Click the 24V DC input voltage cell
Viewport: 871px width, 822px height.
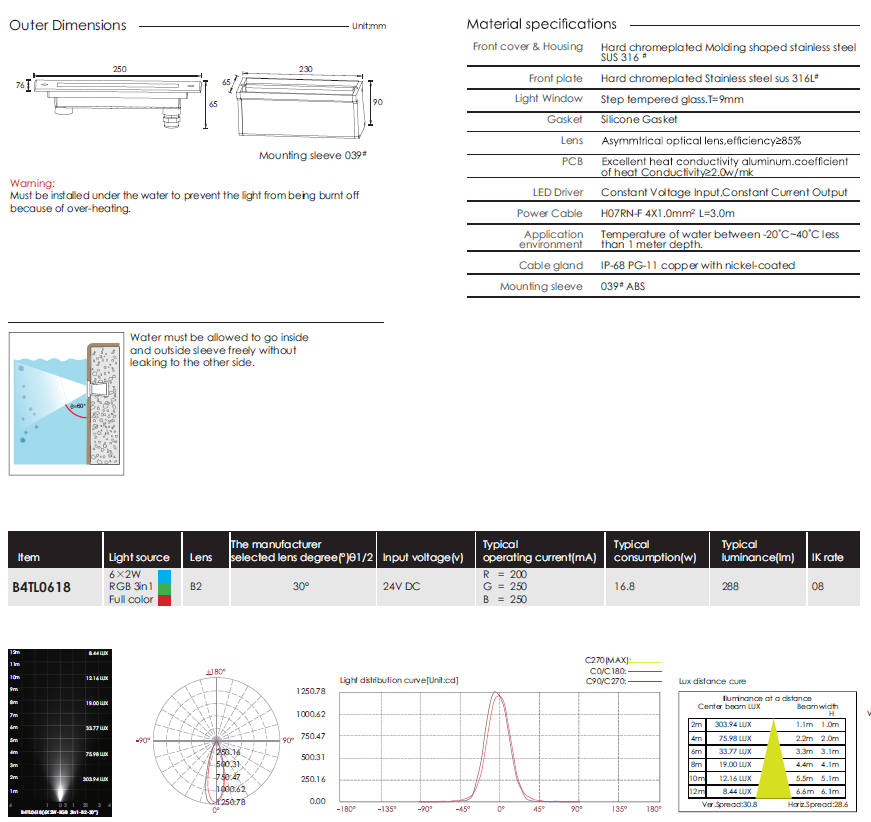click(401, 587)
